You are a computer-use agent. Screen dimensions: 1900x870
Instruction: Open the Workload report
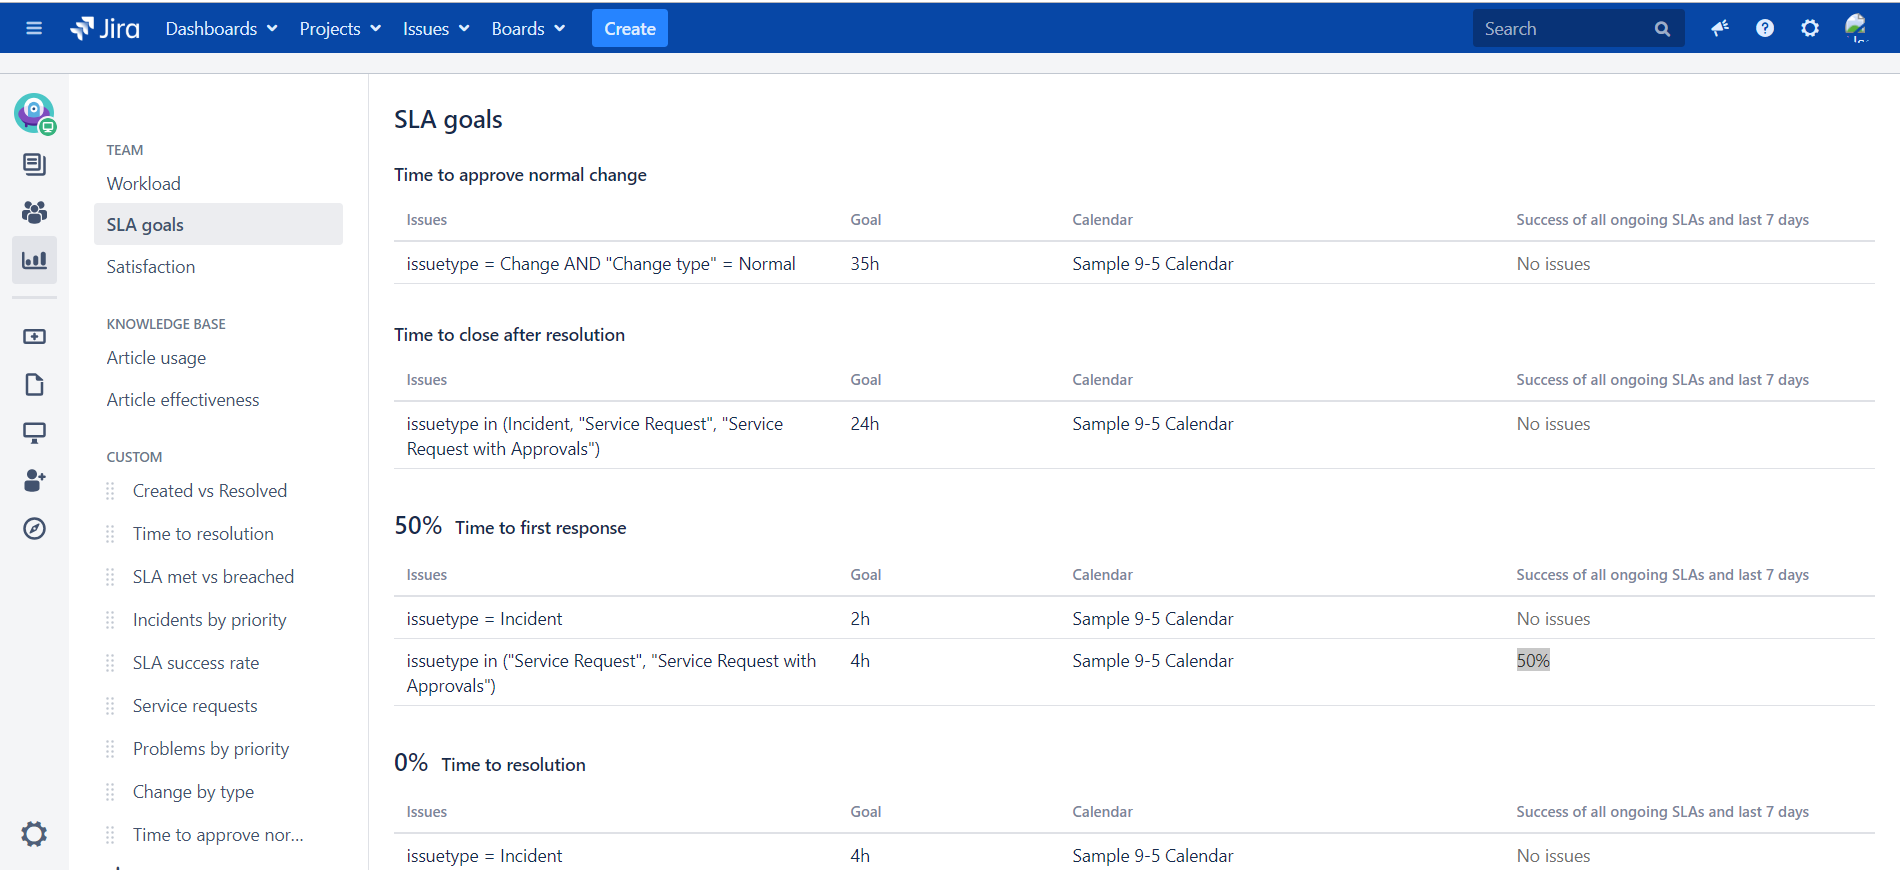pyautogui.click(x=144, y=184)
